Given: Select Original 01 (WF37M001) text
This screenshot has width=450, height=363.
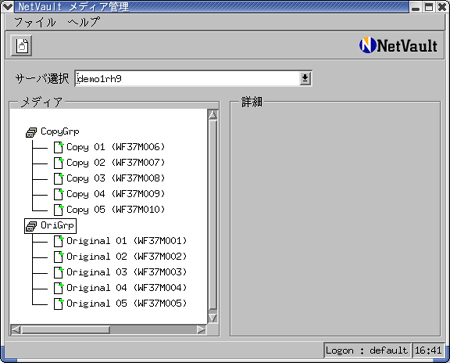Looking at the screenshot, I should pyautogui.click(x=127, y=241).
